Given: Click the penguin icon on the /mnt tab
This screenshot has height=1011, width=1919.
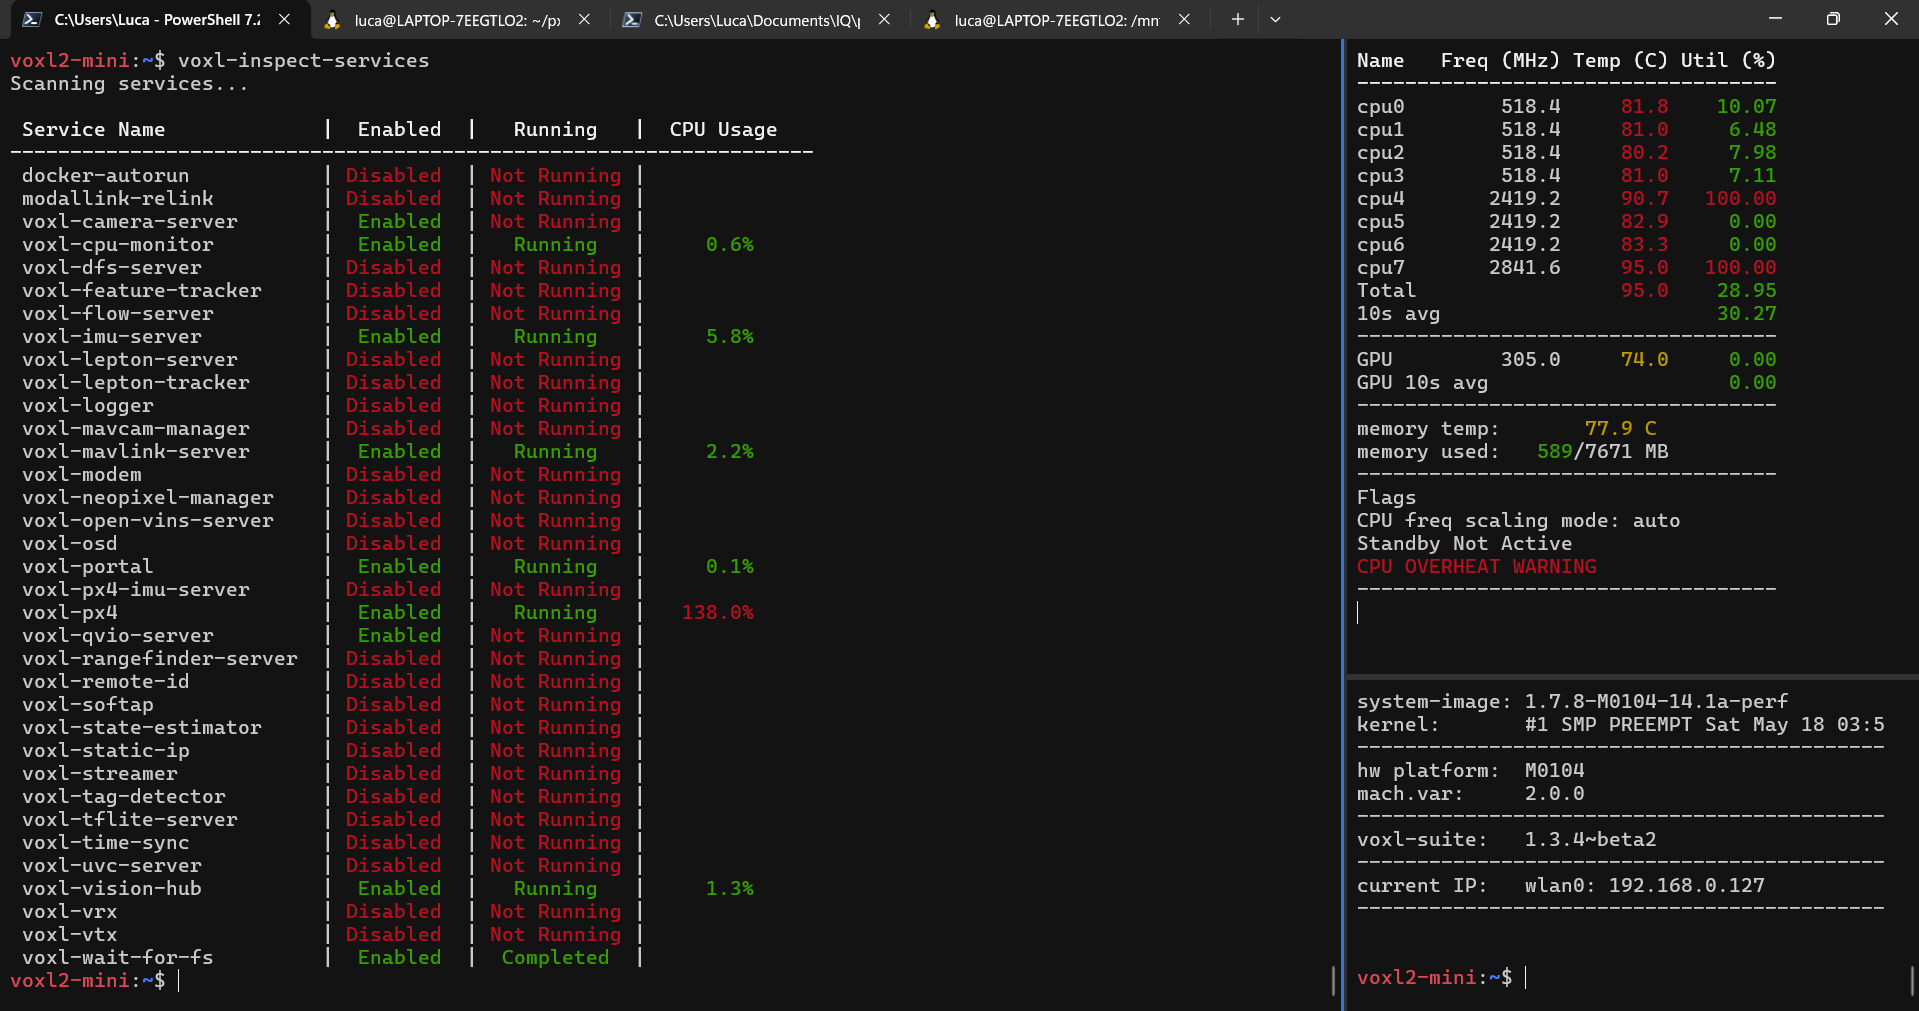Looking at the screenshot, I should (932, 19).
